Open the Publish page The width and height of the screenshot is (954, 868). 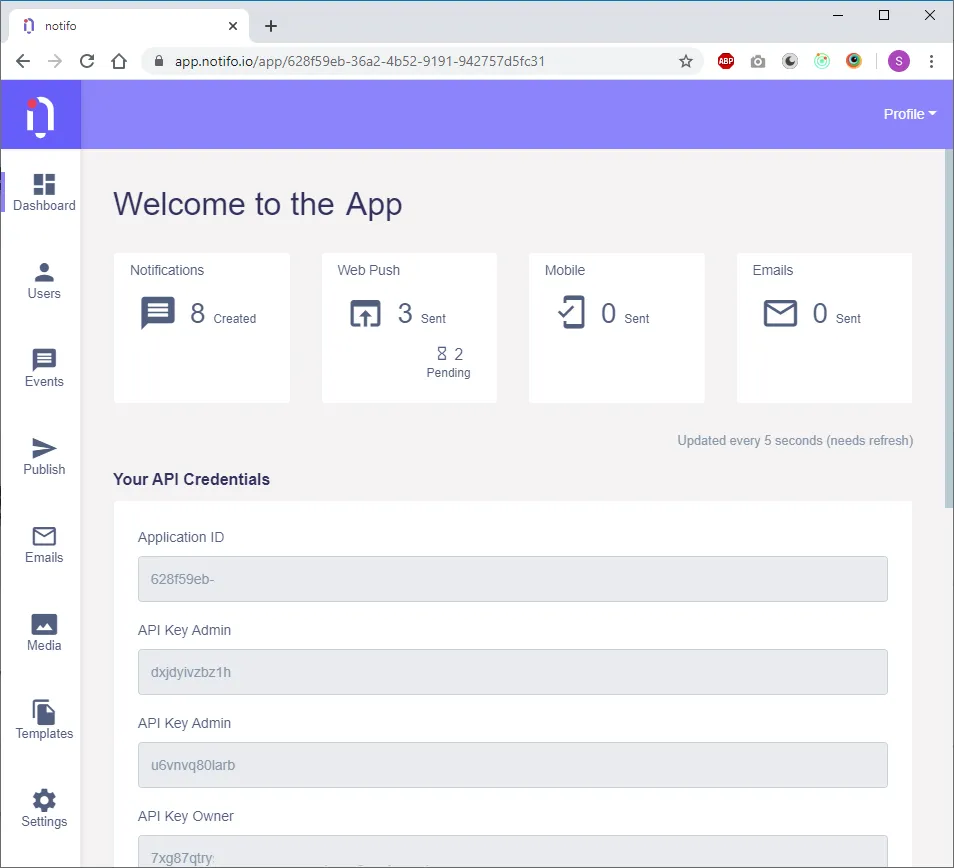(x=44, y=457)
